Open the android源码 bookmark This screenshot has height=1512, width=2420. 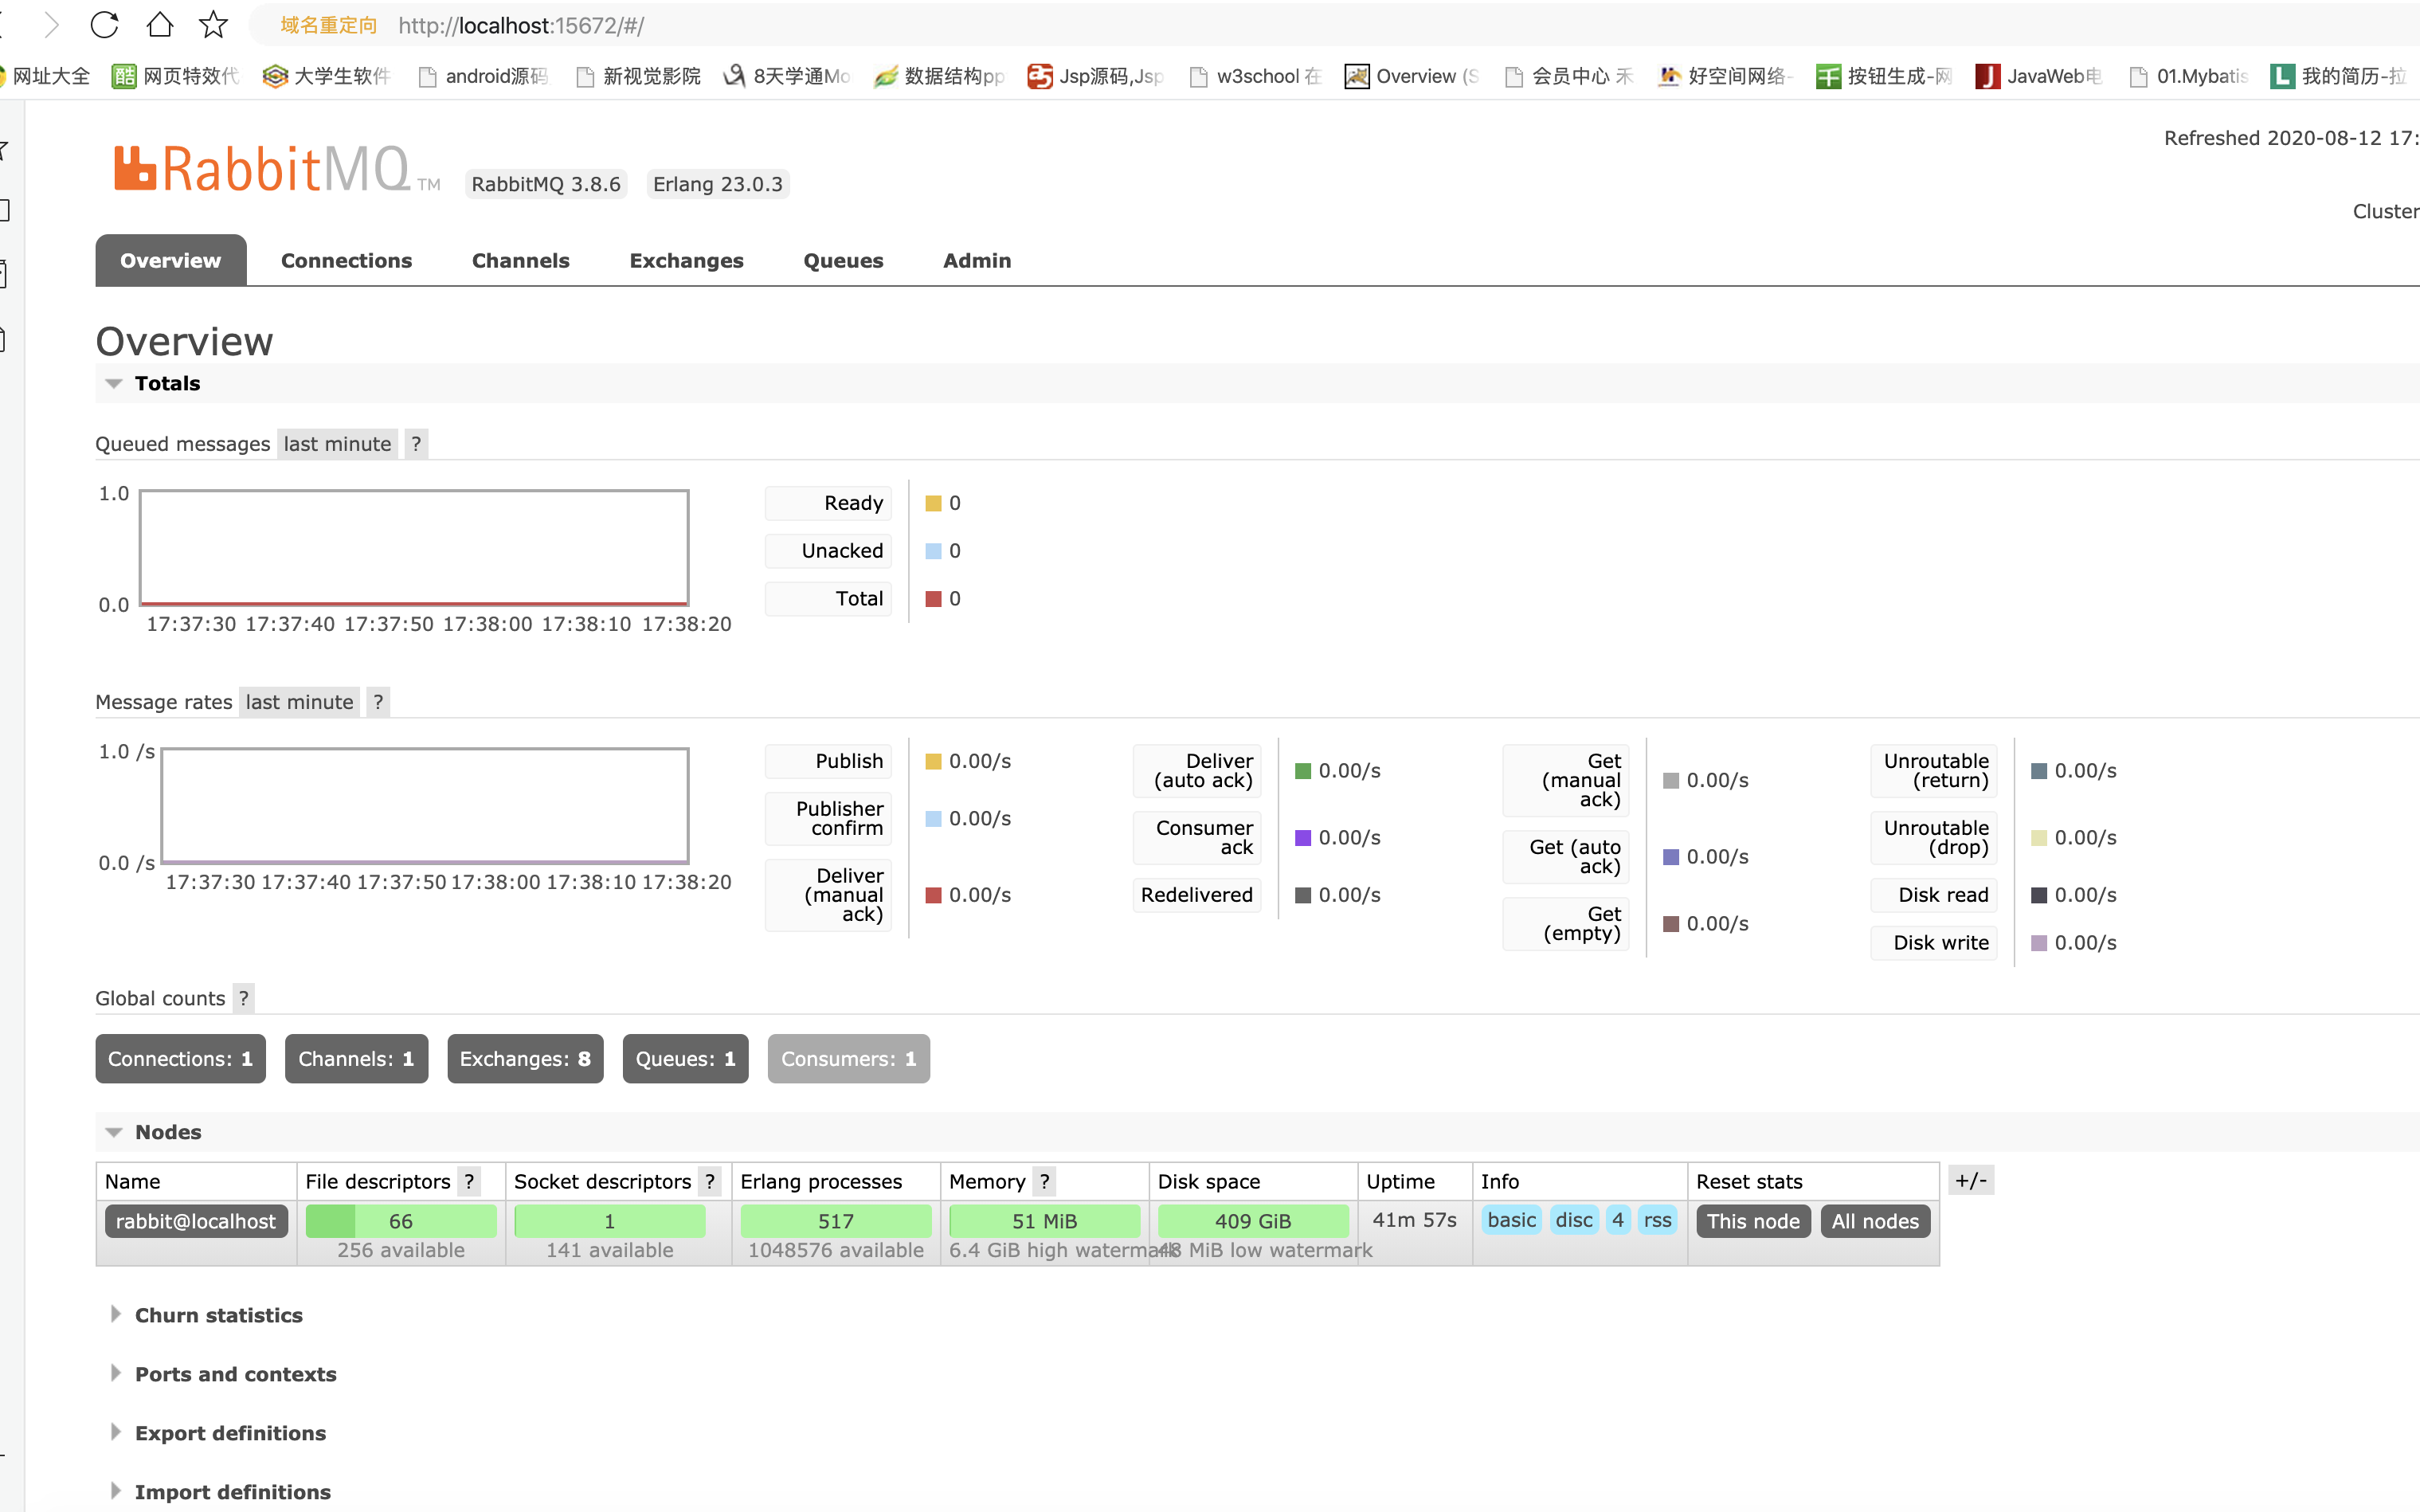pos(483,76)
